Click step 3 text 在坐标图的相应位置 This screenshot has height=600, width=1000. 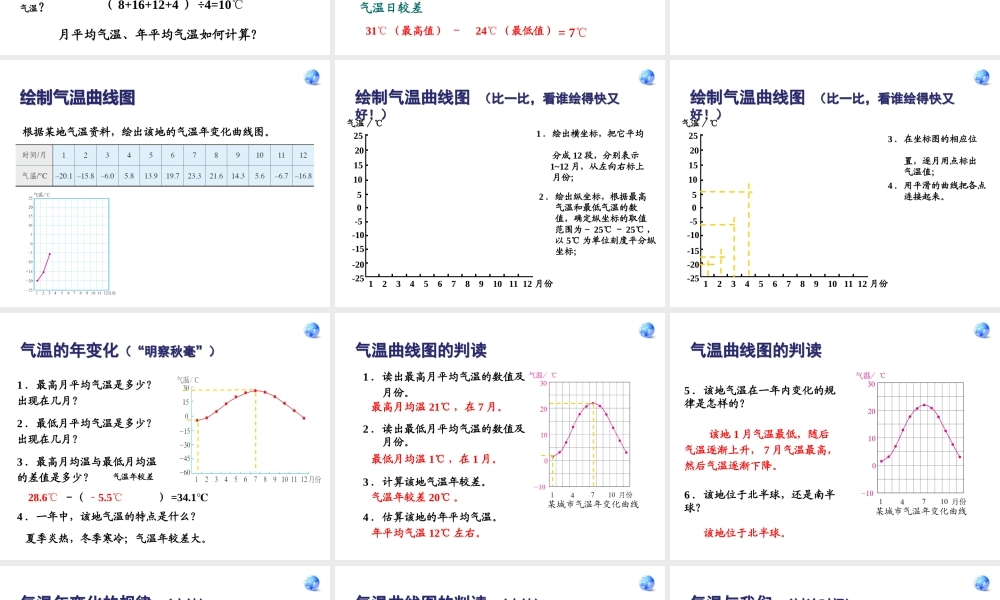pyautogui.click(x=932, y=155)
